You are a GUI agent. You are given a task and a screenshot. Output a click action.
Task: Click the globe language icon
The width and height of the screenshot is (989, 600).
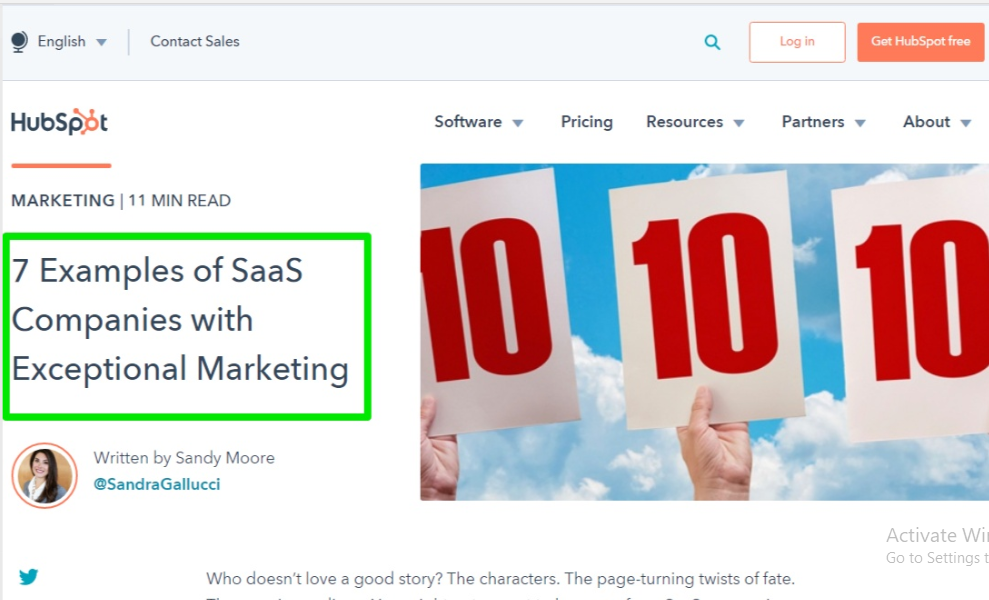point(20,42)
